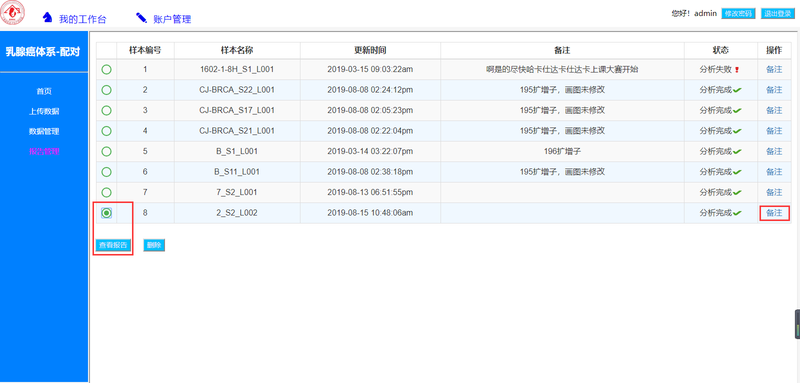Select the radio button for CJ-BRCA_S17_L001
Image resolution: width=800 pixels, height=383 pixels.
106,110
